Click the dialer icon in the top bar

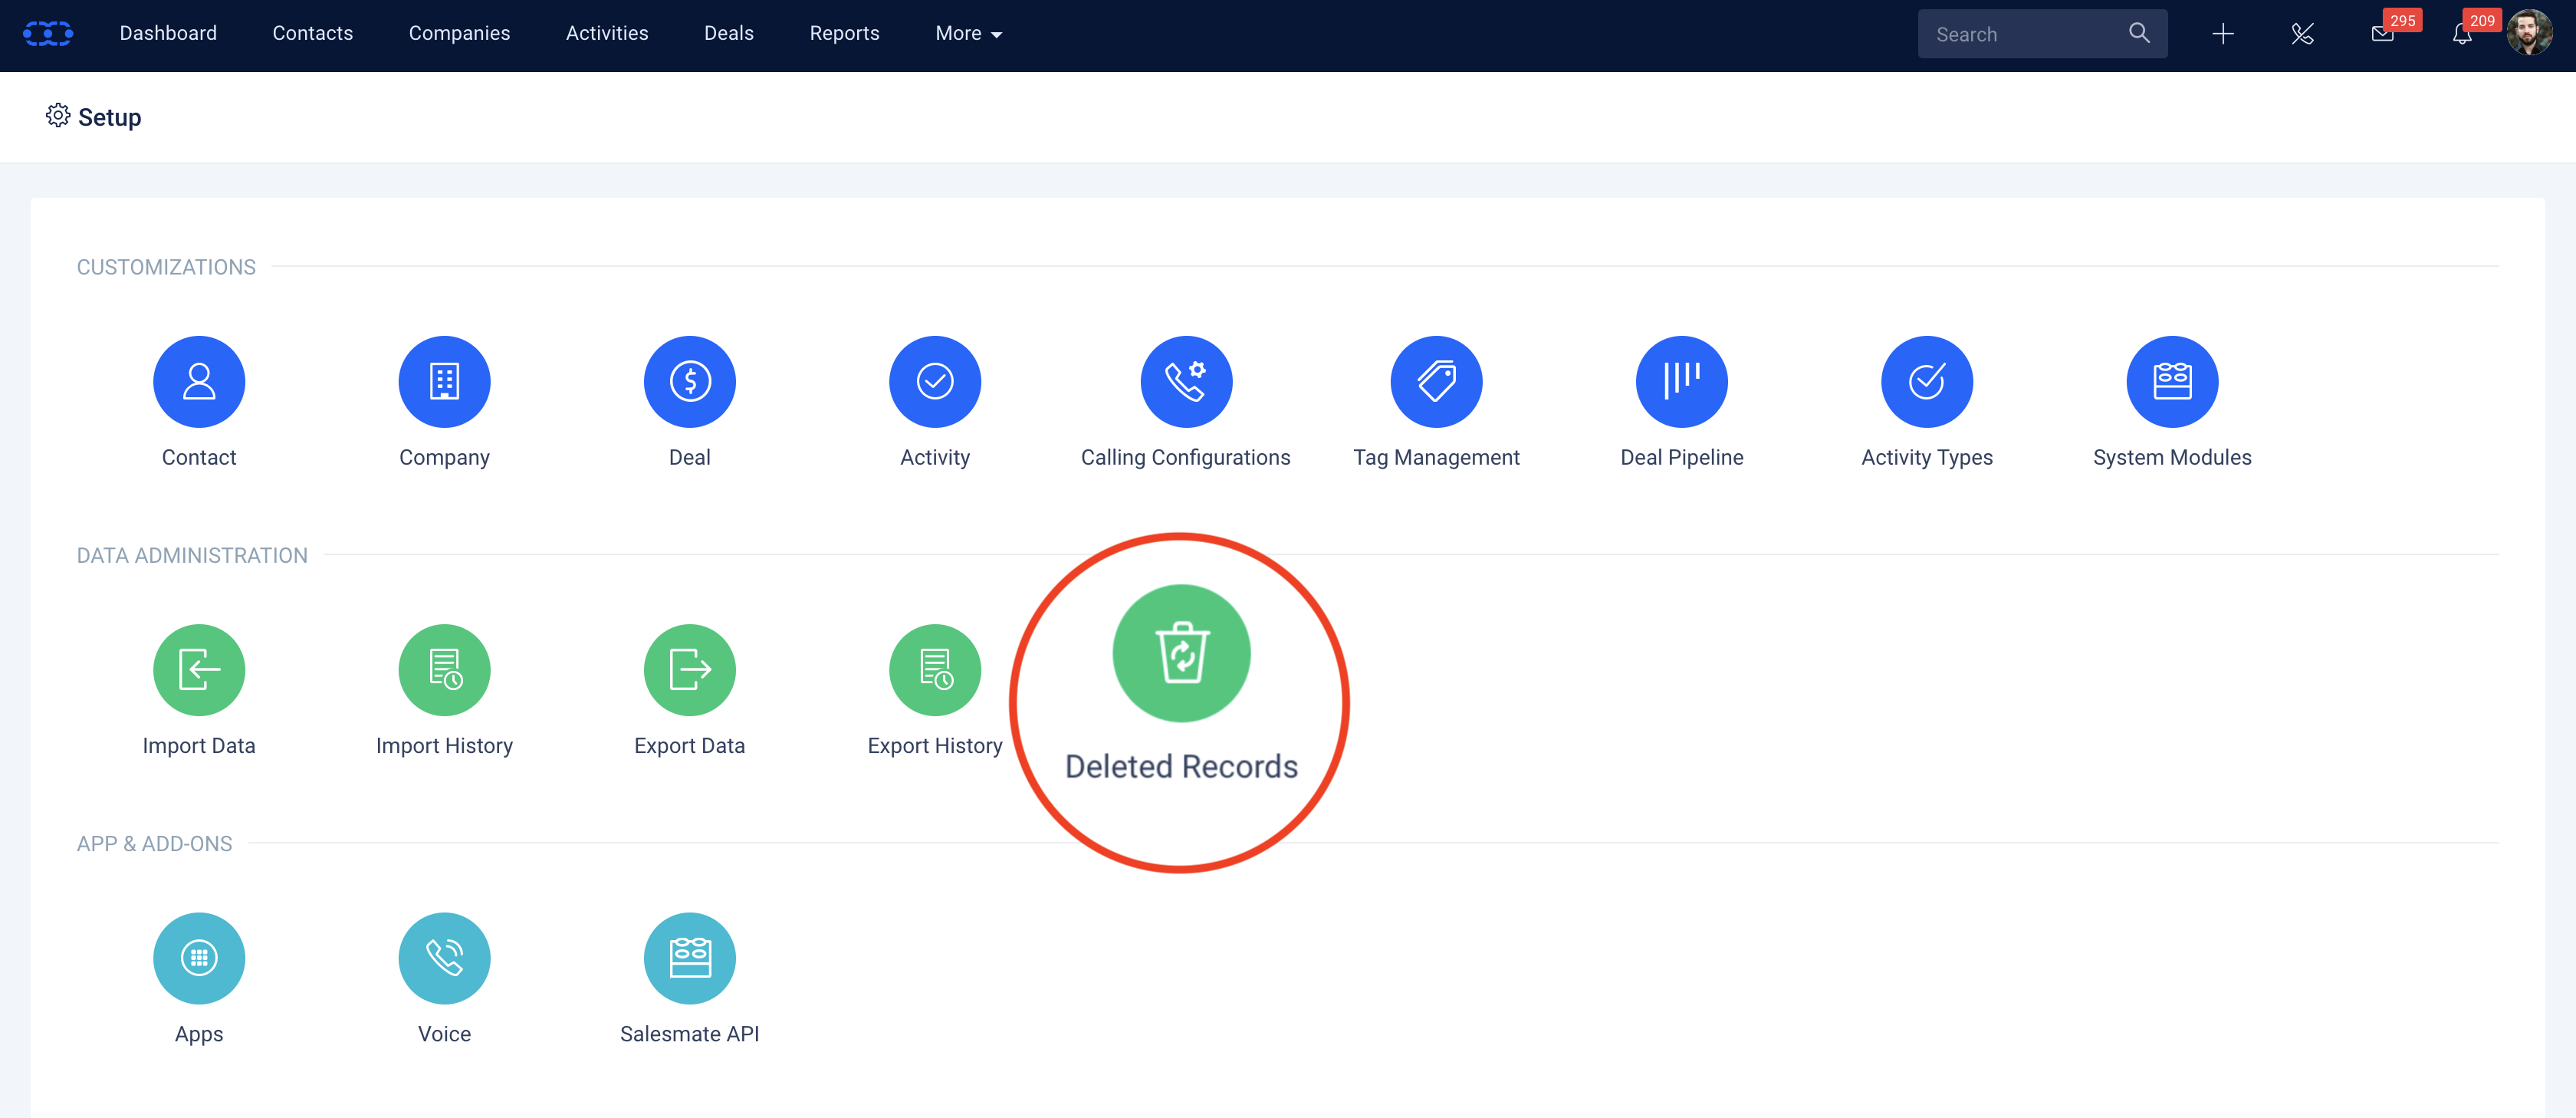pyautogui.click(x=2302, y=33)
